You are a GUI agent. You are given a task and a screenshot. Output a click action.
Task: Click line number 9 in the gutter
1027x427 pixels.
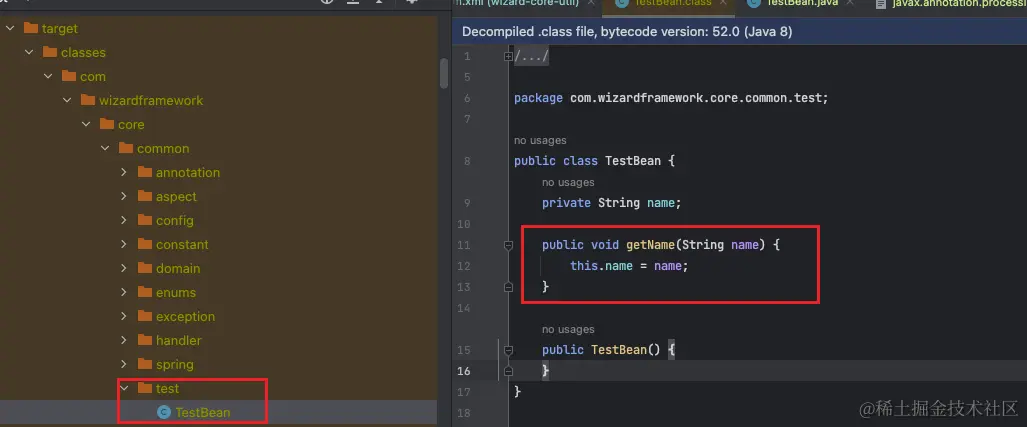(x=467, y=203)
